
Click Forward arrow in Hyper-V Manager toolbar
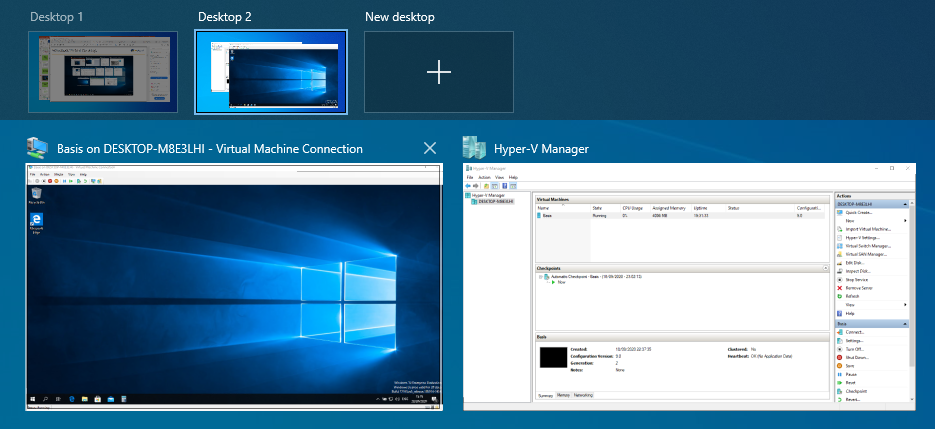click(x=476, y=186)
